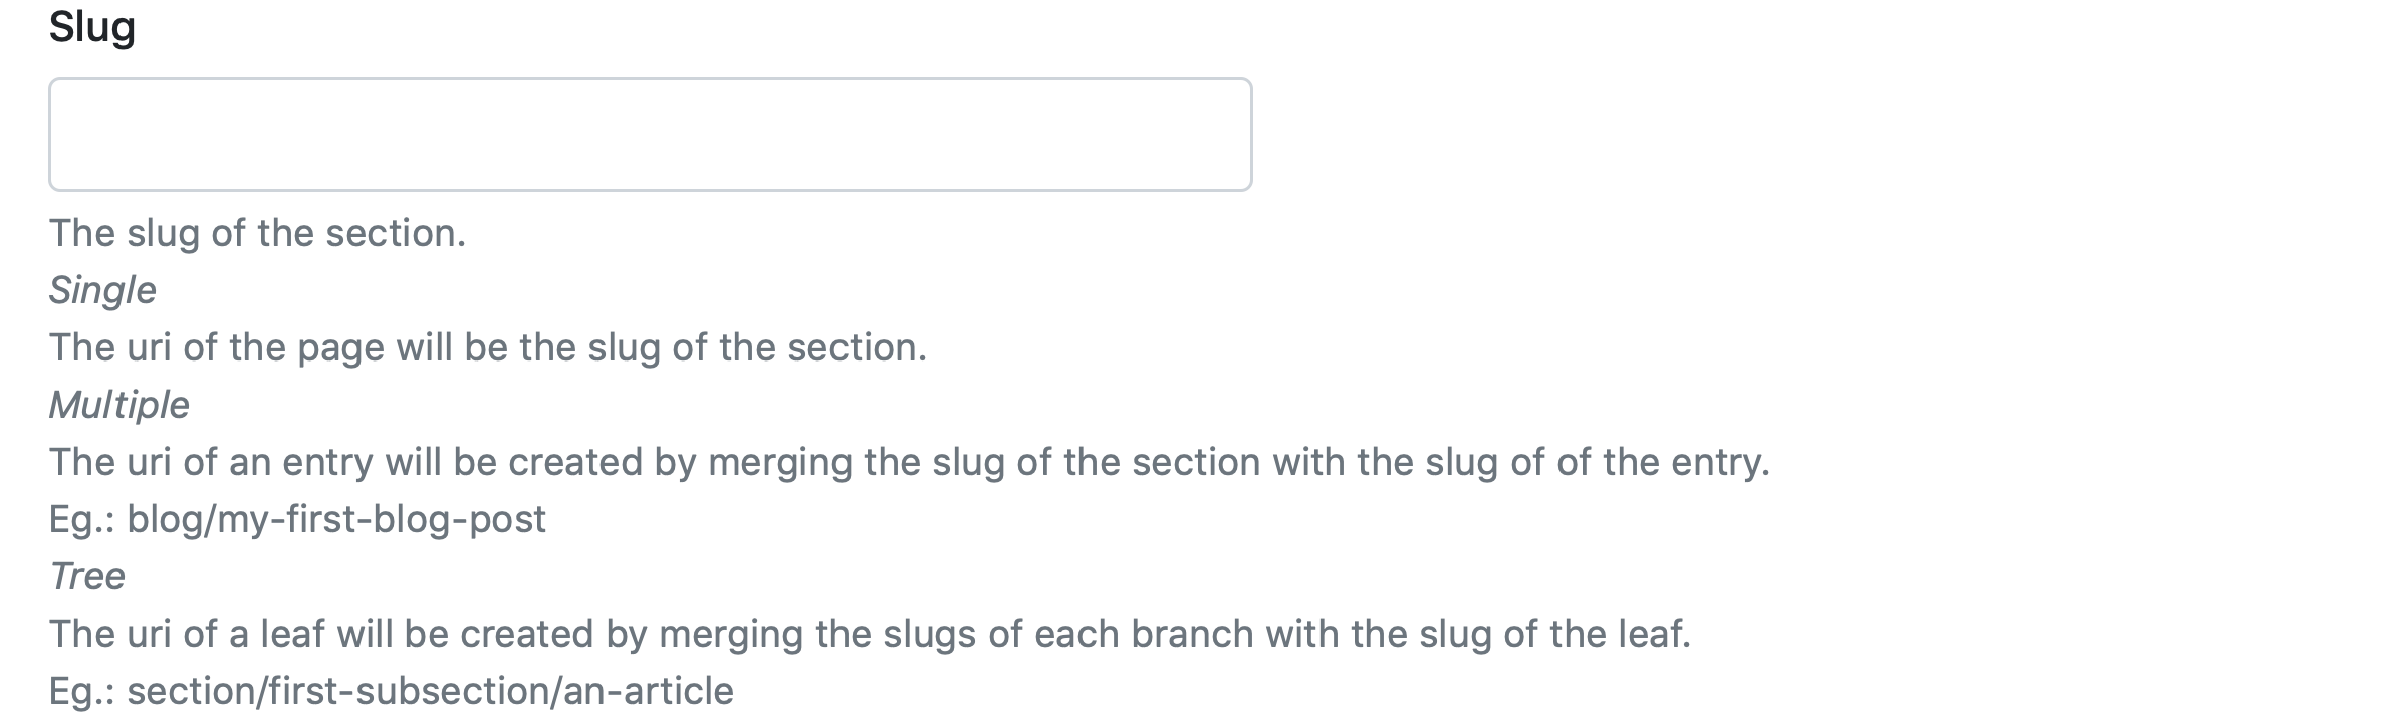Click the duplicated "of of" in Multiple description

[x=1549, y=462]
